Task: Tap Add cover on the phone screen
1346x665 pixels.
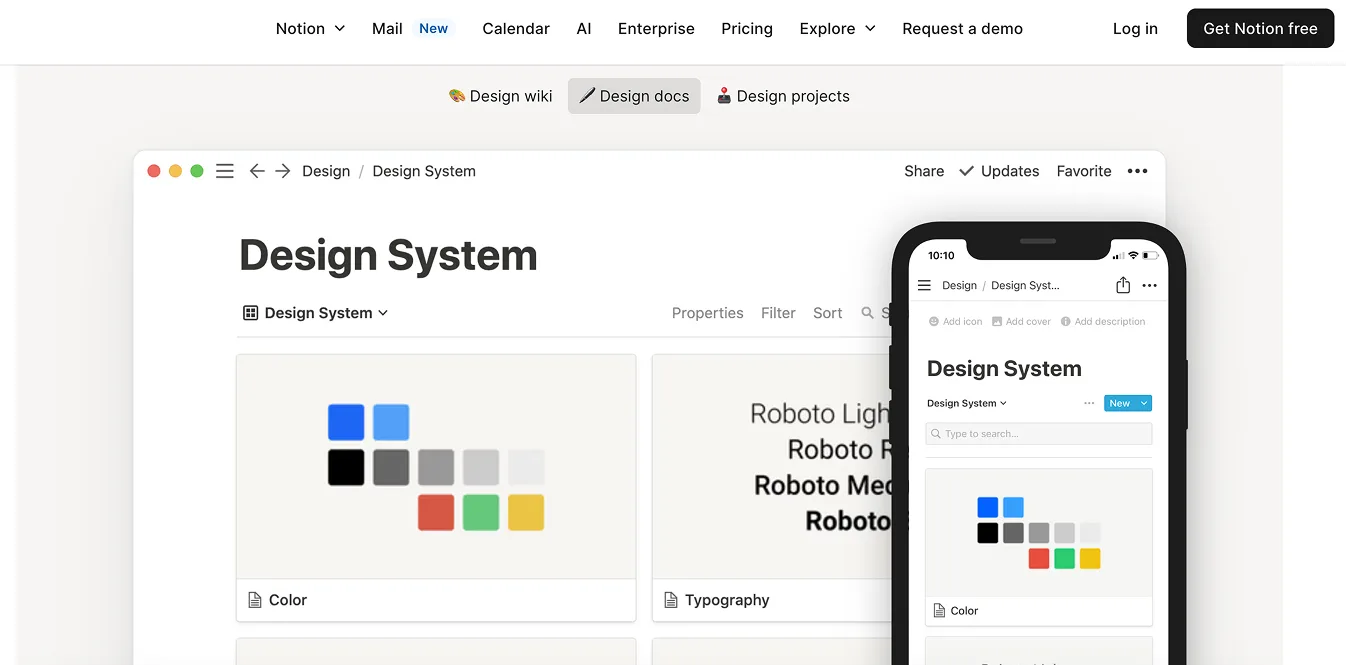Action: [1021, 321]
